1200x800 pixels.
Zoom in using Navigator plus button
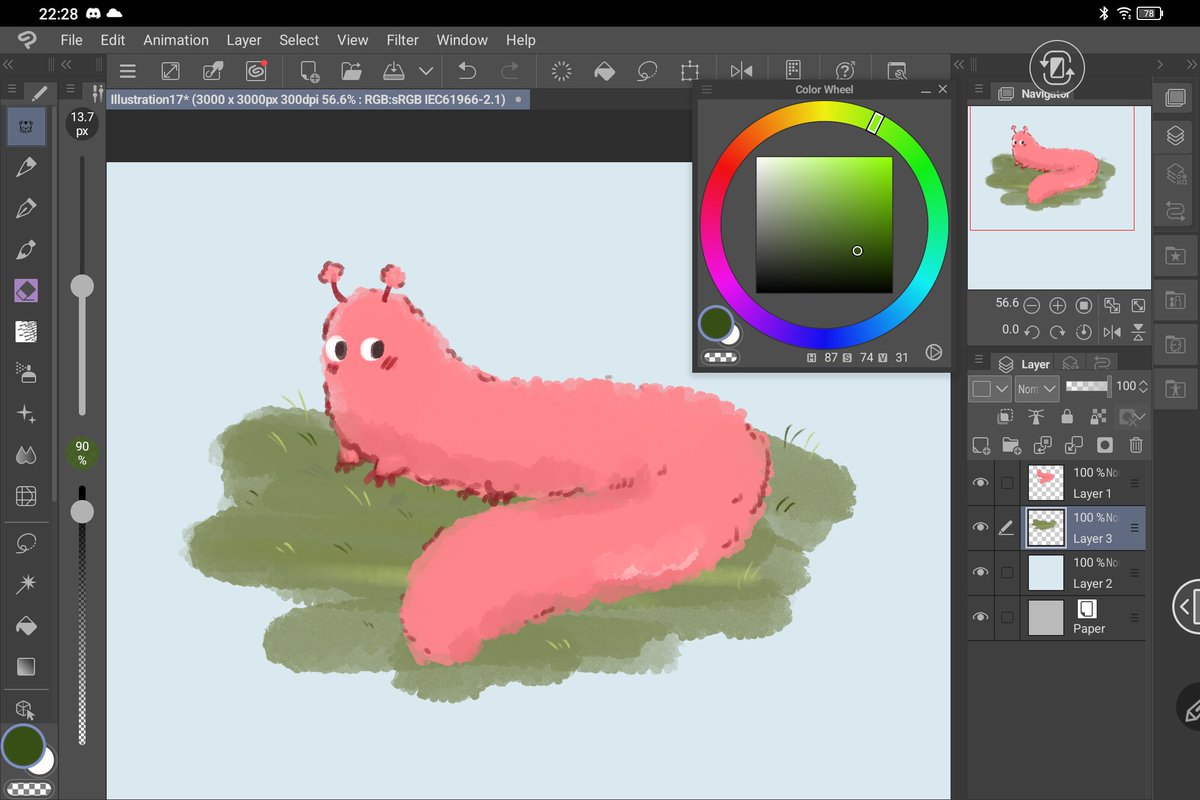[1057, 305]
